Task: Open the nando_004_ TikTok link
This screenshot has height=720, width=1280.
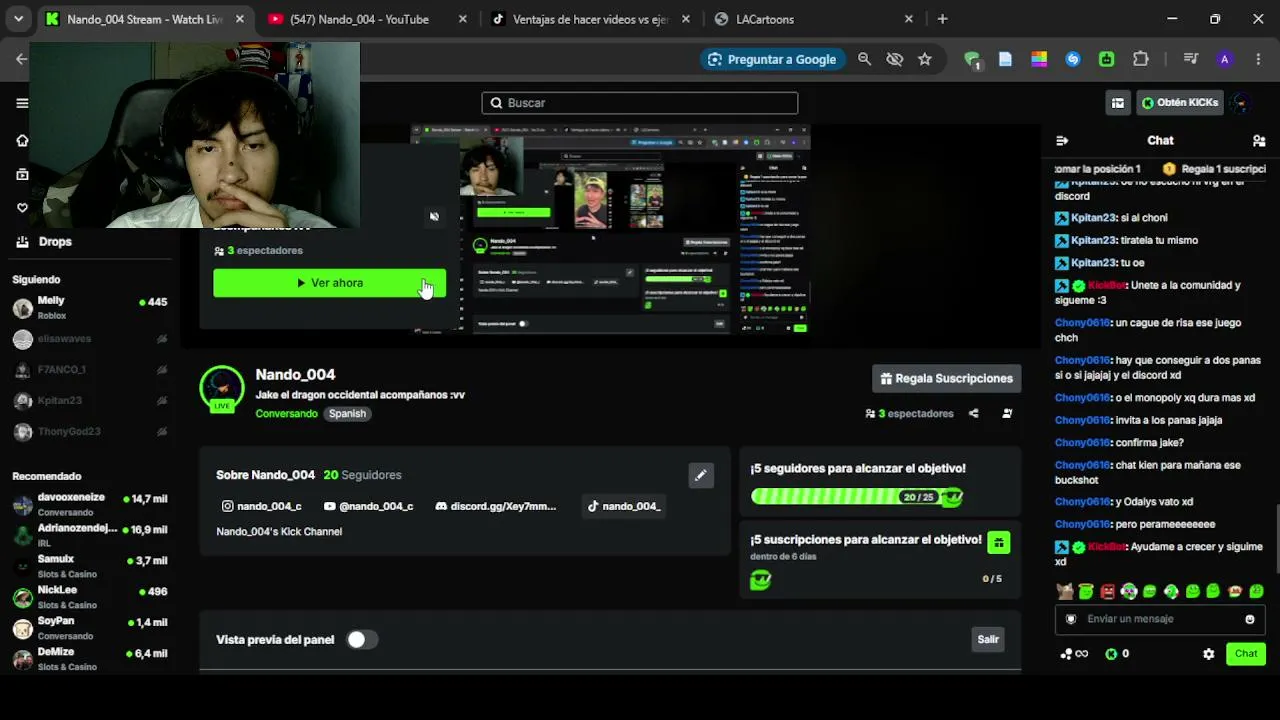Action: tap(624, 506)
